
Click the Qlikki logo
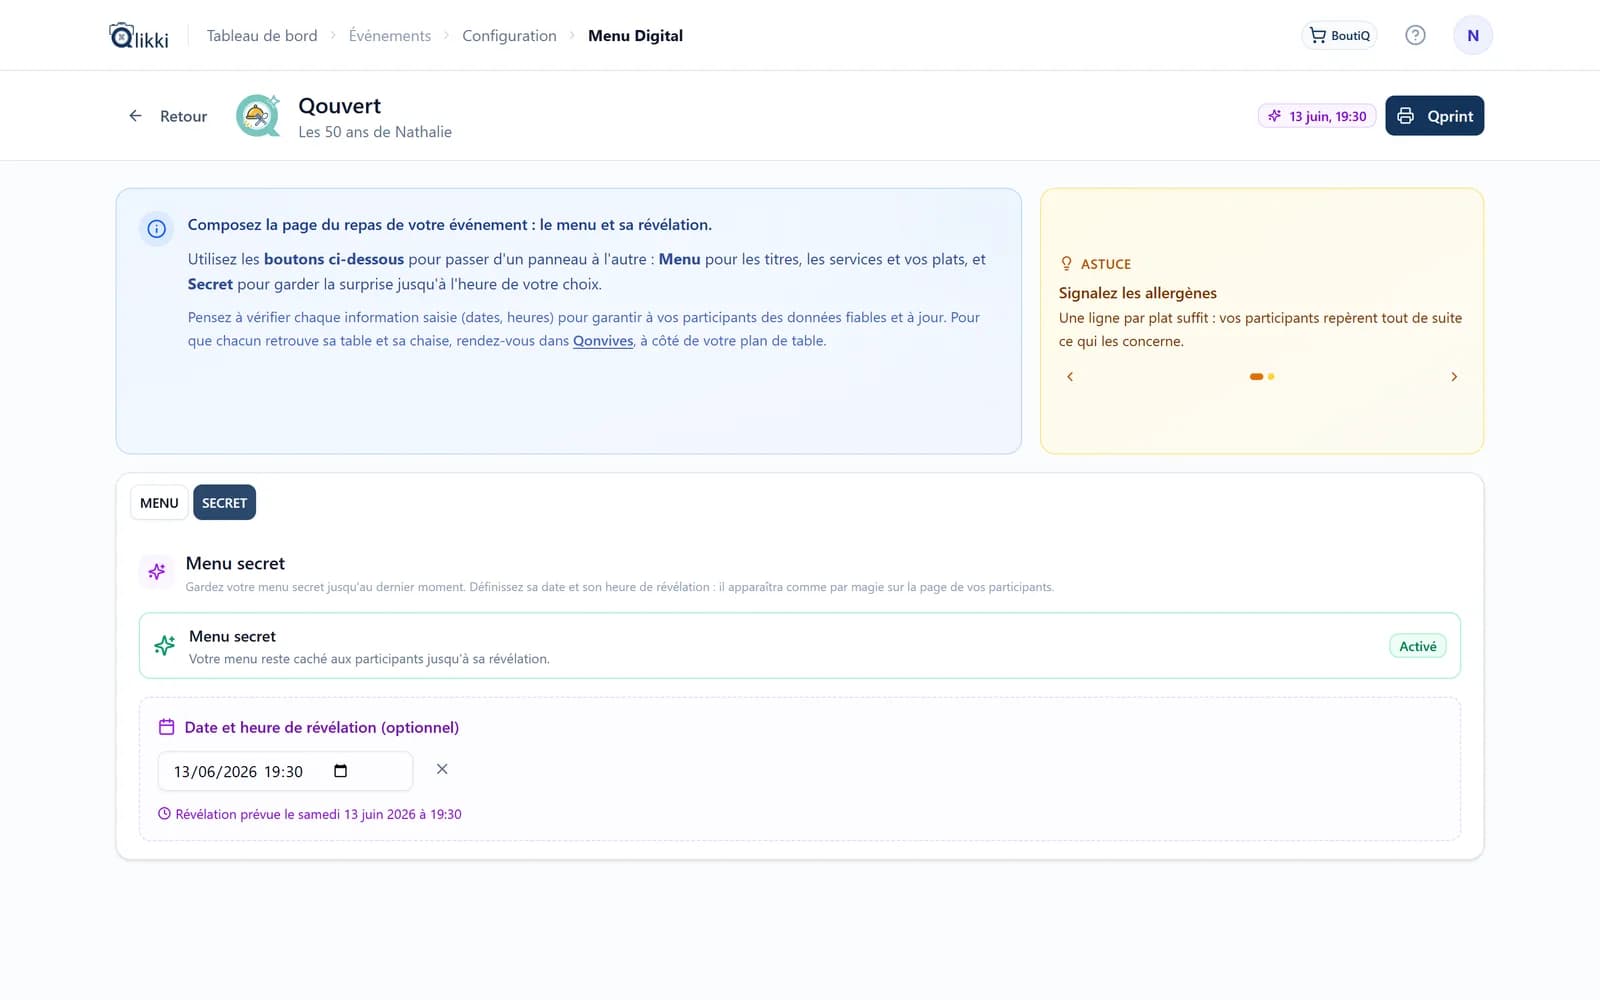pyautogui.click(x=138, y=36)
